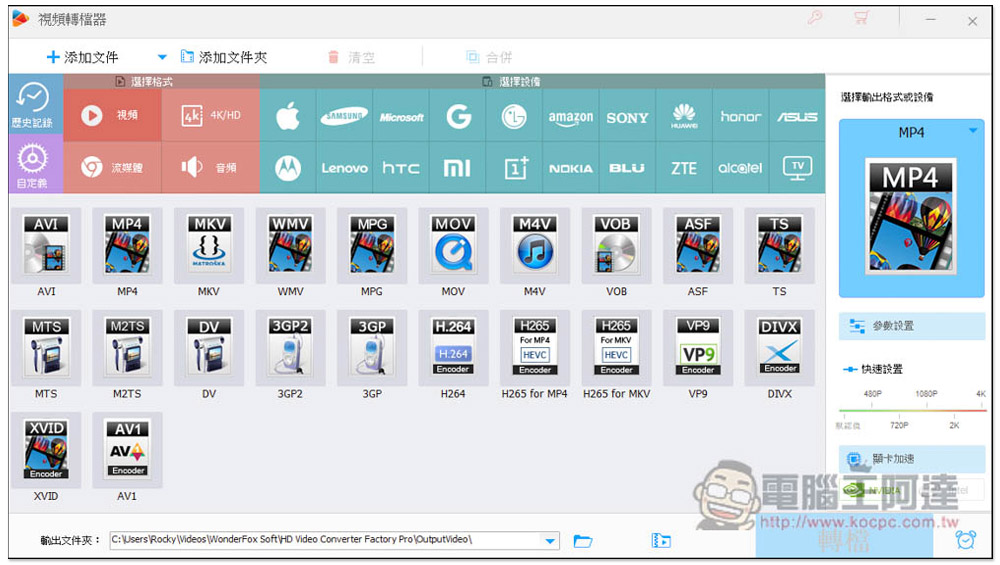Select the AV1 encoder

[x=128, y=450]
